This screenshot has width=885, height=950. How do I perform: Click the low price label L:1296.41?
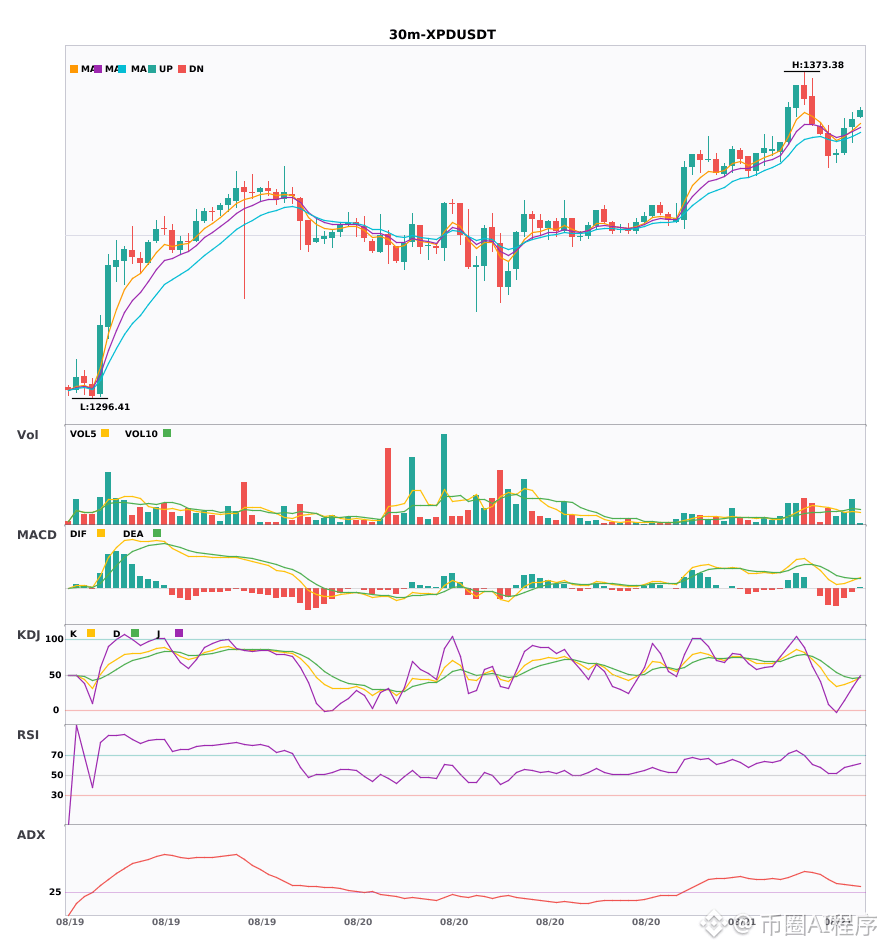click(105, 407)
